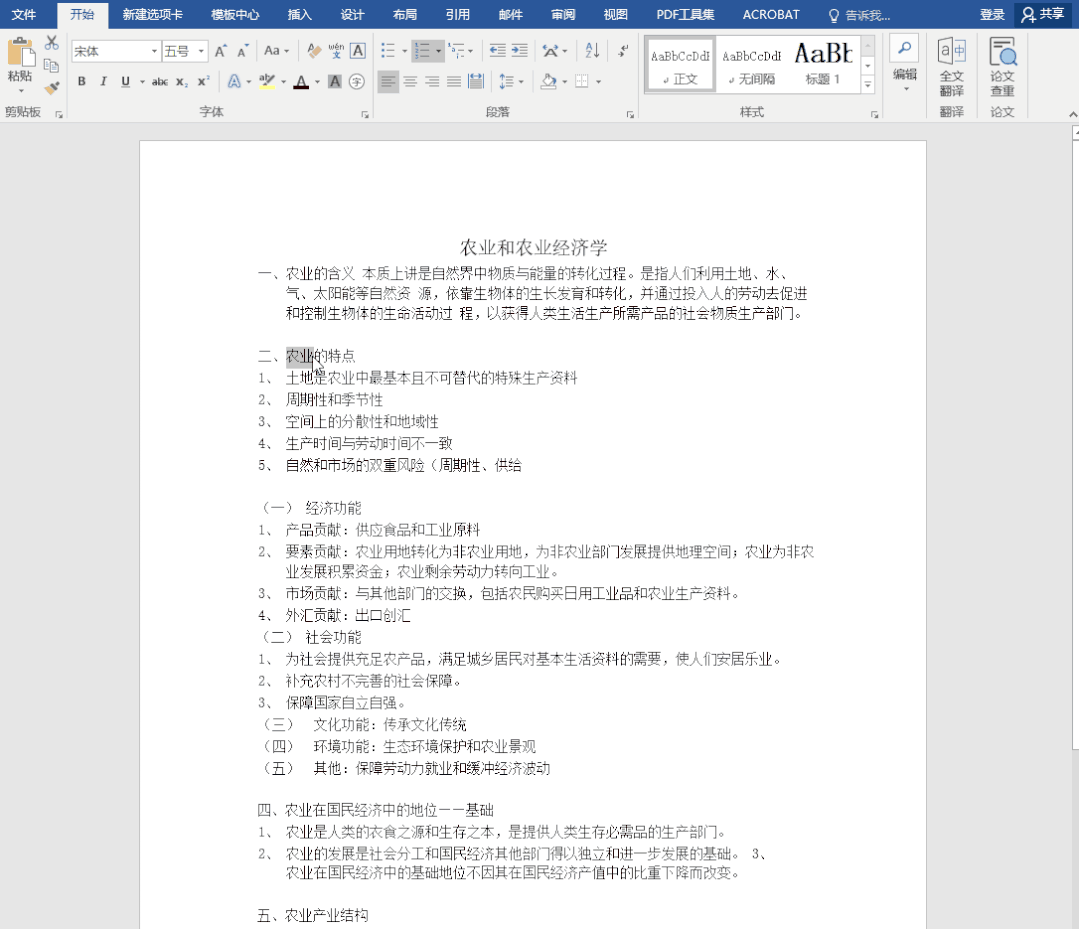Open the Font dialog launcher

click(365, 114)
